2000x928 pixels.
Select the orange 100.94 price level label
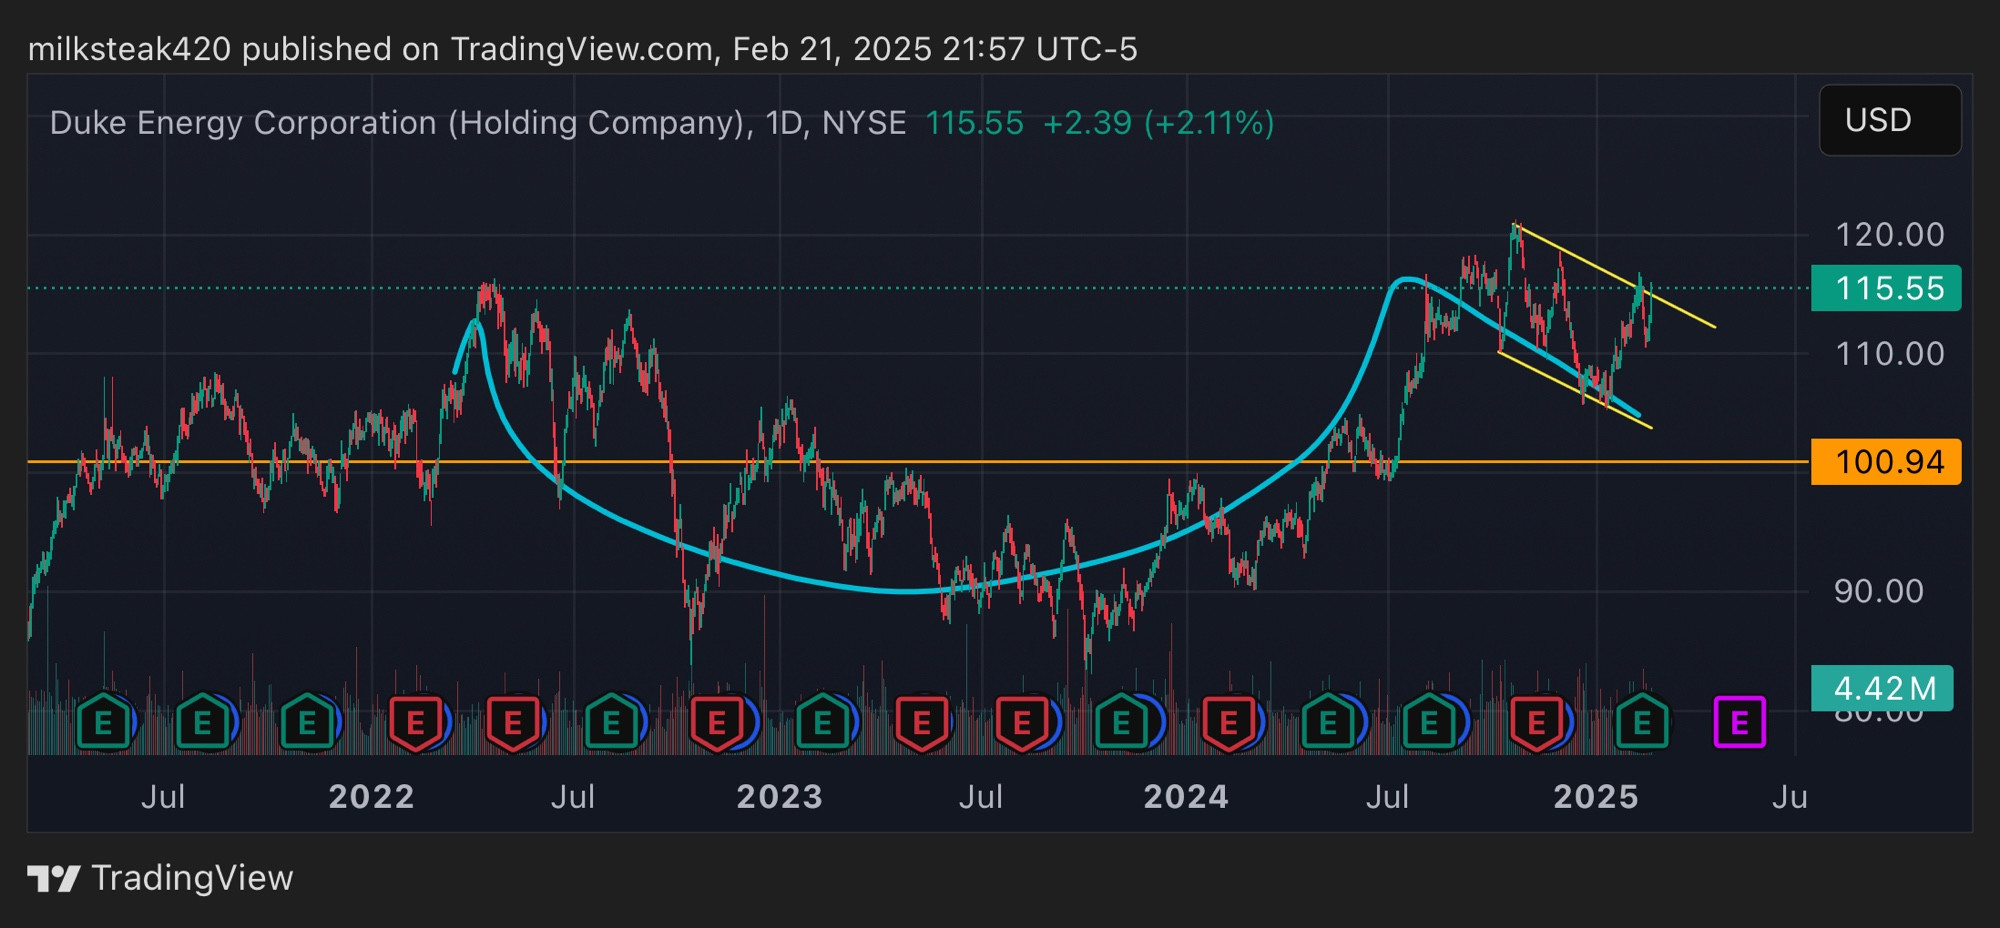click(1886, 462)
